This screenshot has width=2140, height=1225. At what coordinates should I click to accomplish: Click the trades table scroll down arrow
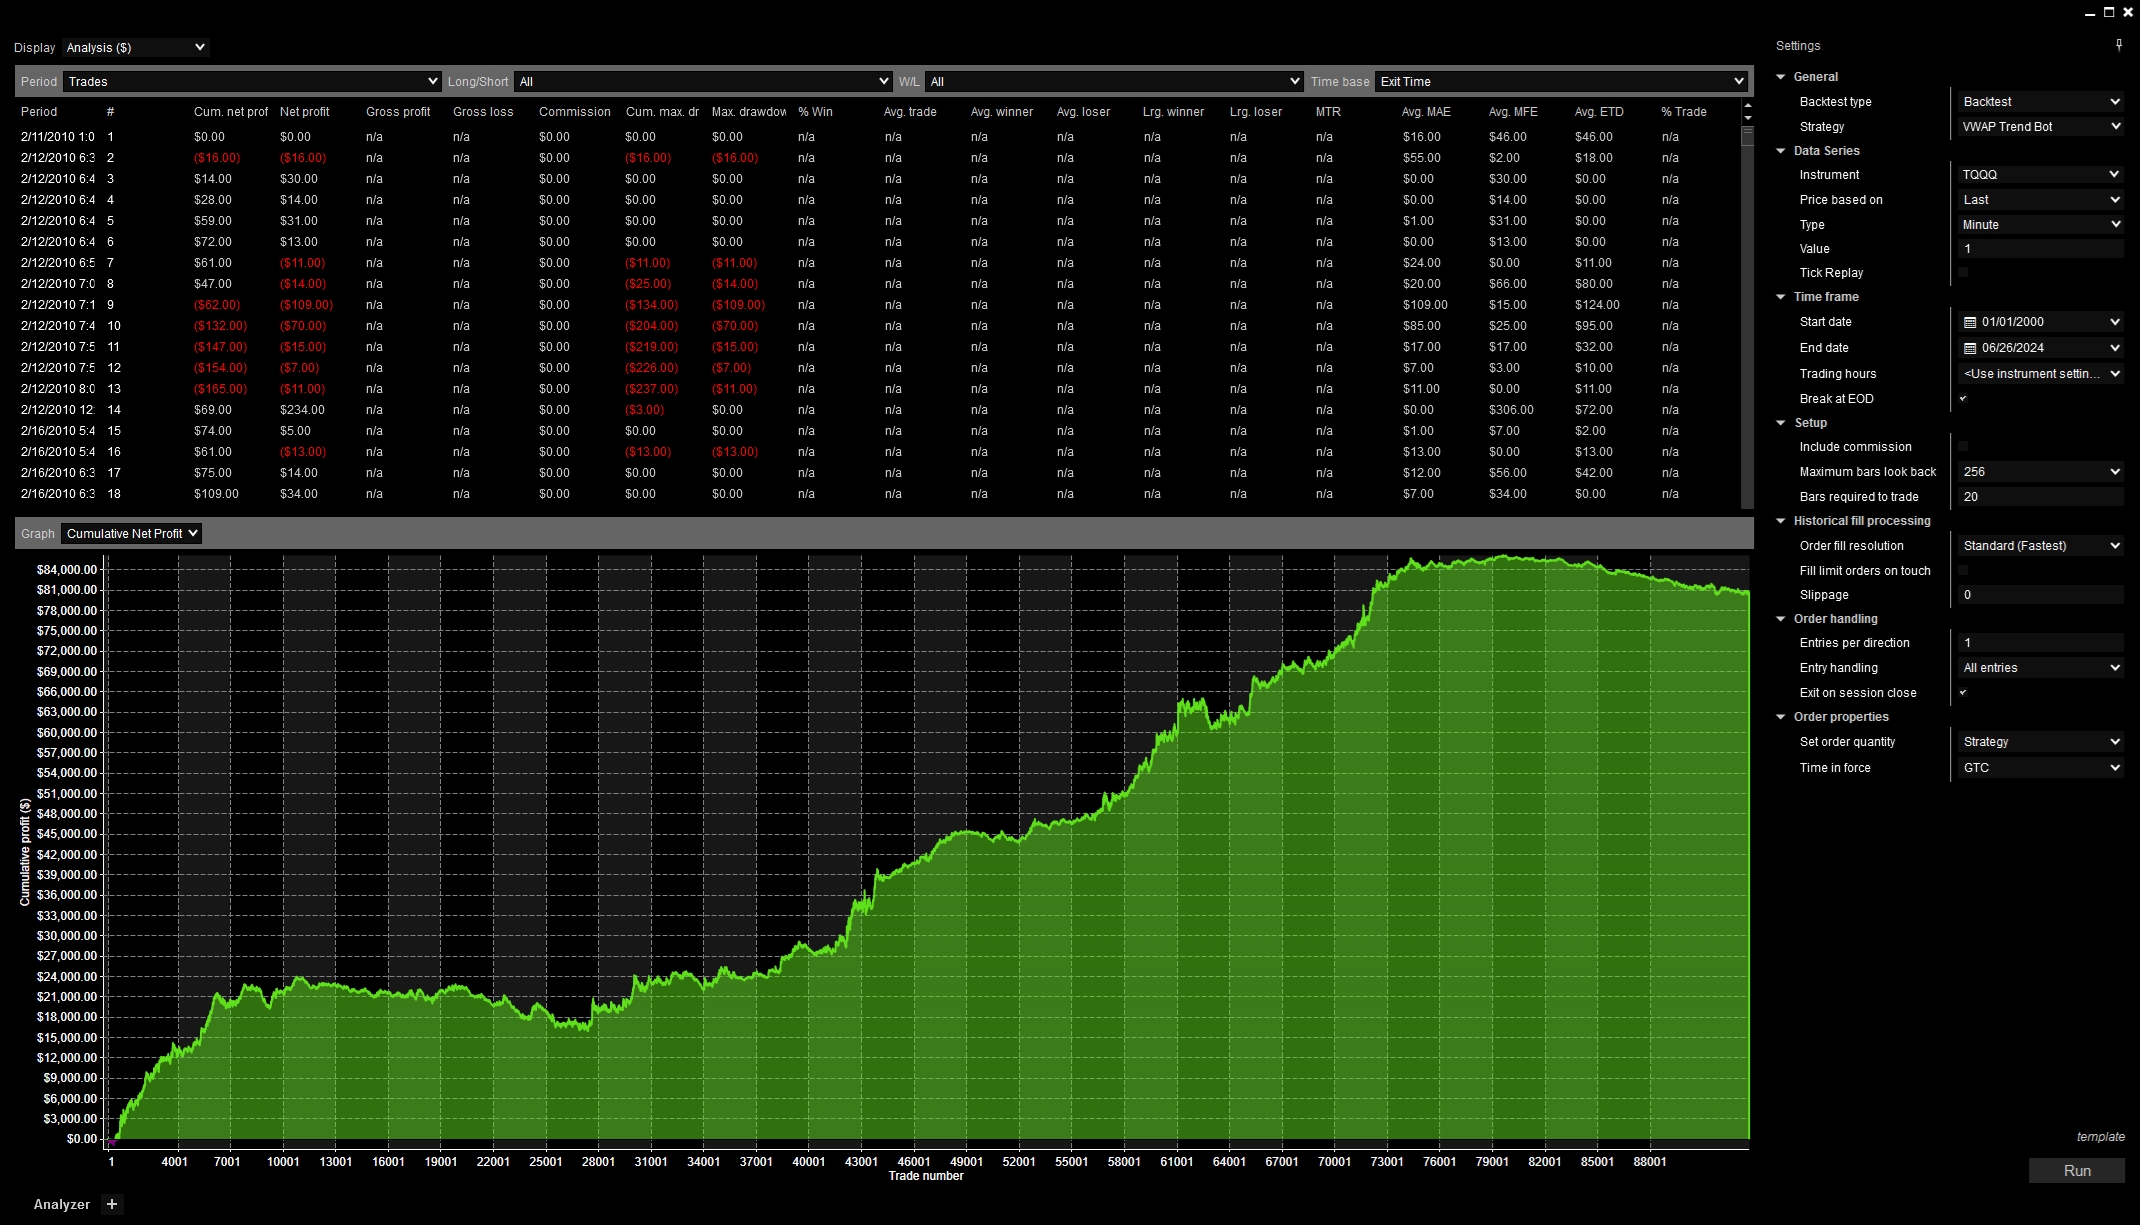point(1748,118)
